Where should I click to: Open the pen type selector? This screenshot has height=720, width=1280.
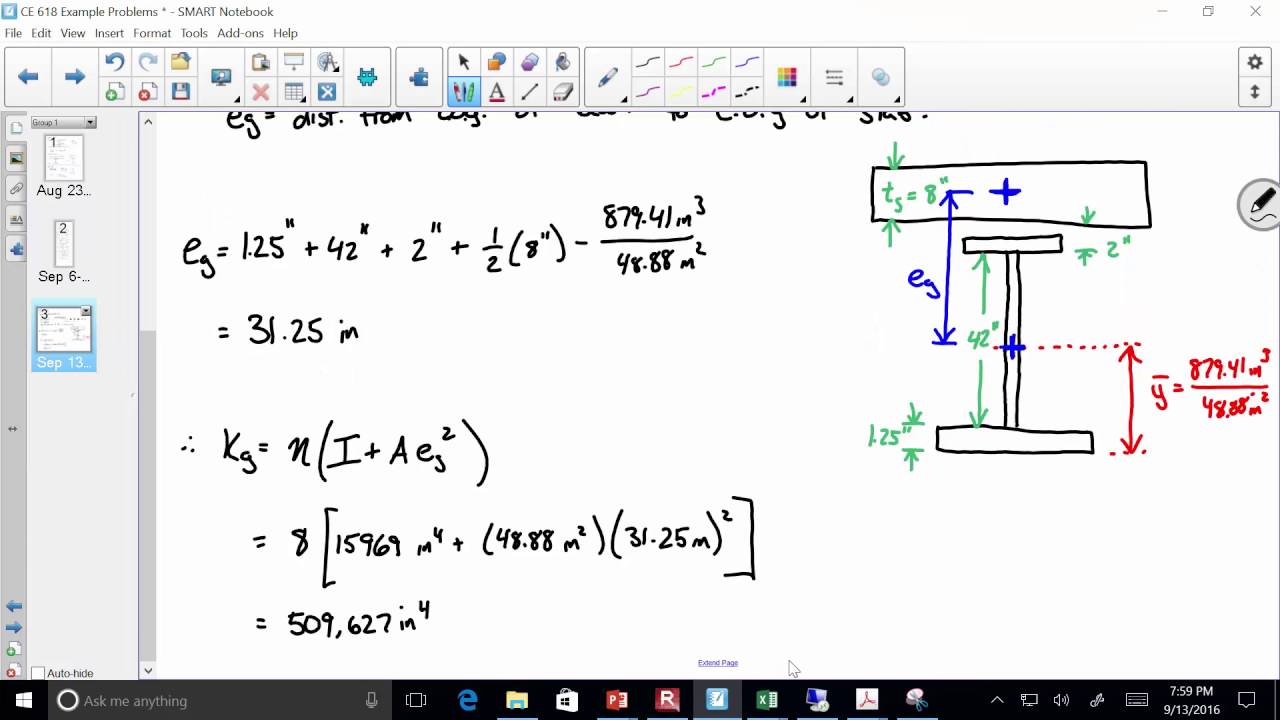(x=608, y=77)
